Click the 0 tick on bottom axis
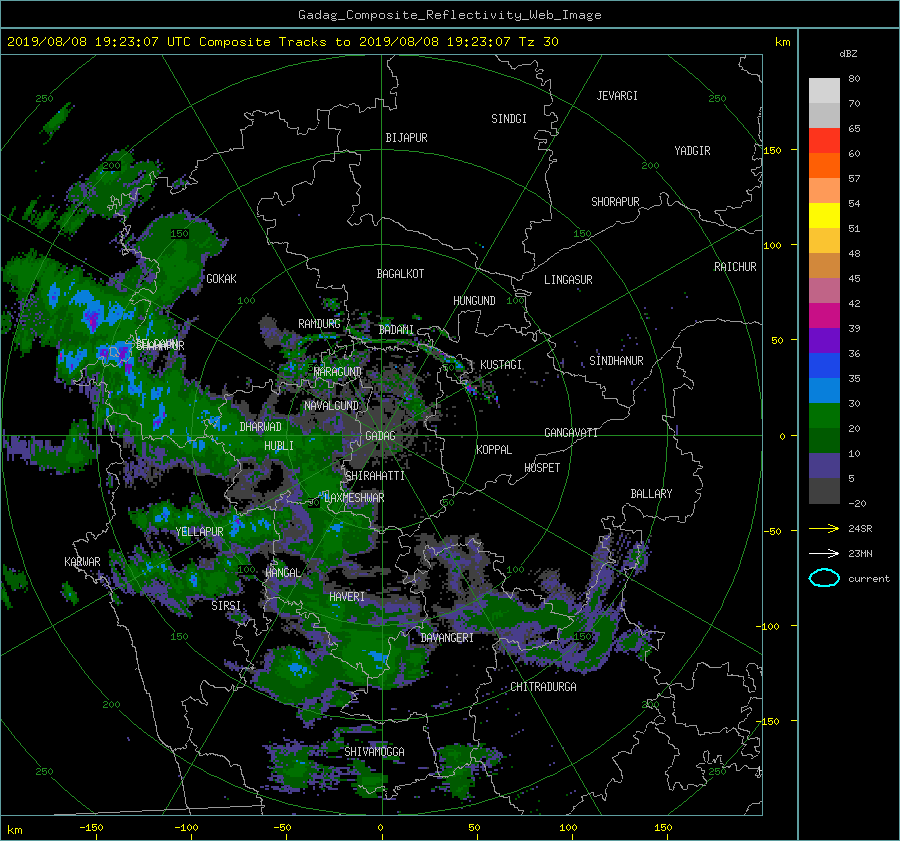Image resolution: width=900 pixels, height=841 pixels. coord(381,828)
